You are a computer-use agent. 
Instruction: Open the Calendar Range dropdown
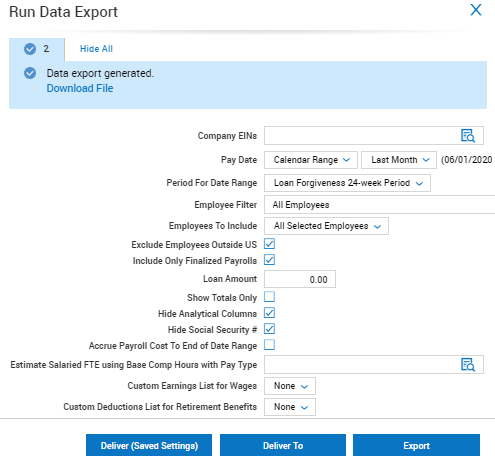[x=311, y=160]
